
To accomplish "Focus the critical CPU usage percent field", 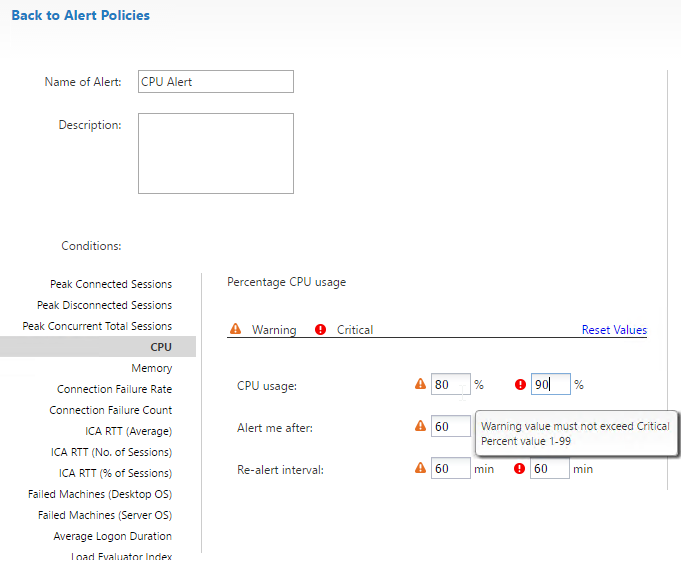I will [550, 384].
